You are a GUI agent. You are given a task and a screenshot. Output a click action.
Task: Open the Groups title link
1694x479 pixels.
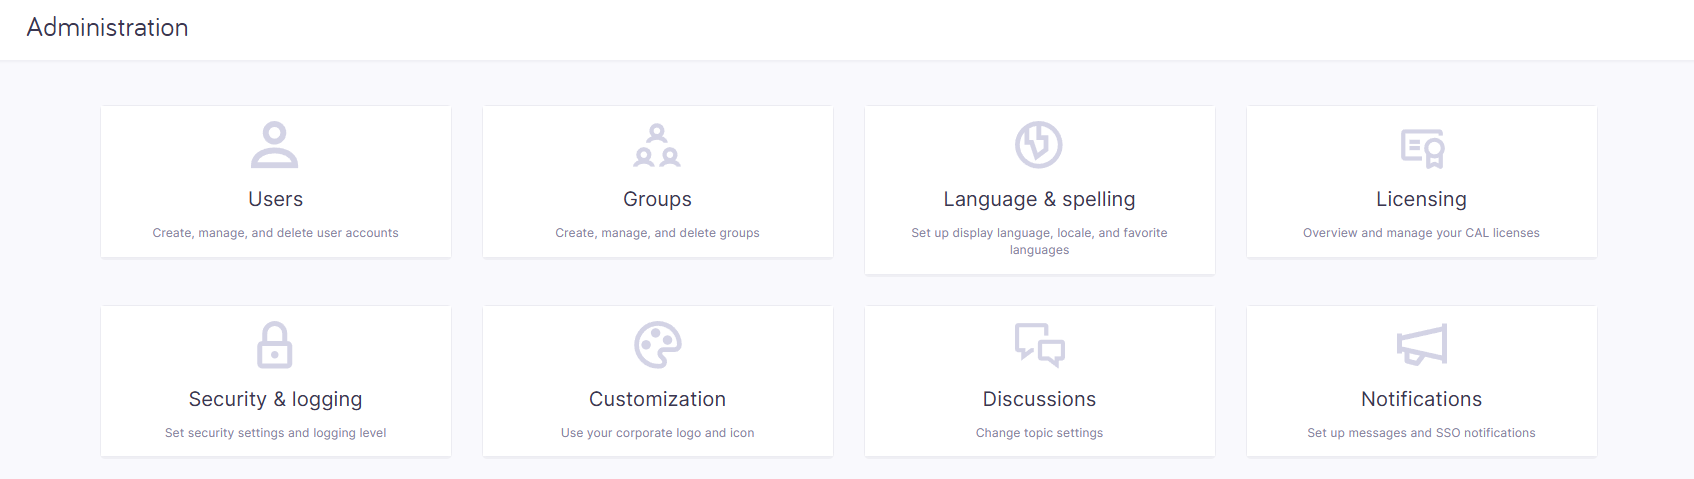(x=657, y=199)
